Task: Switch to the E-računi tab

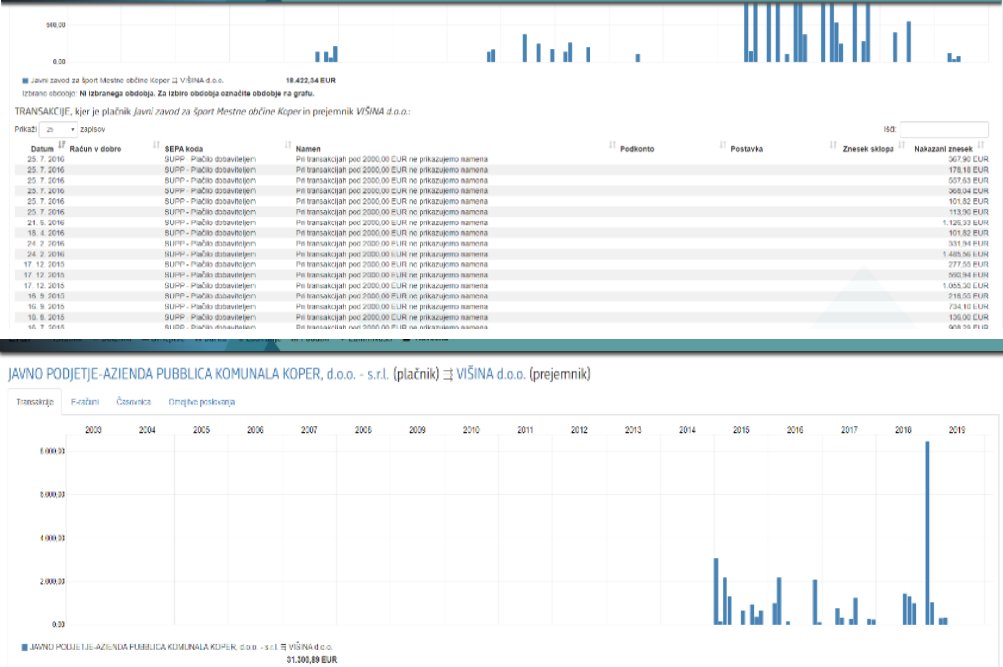Action: [85, 402]
